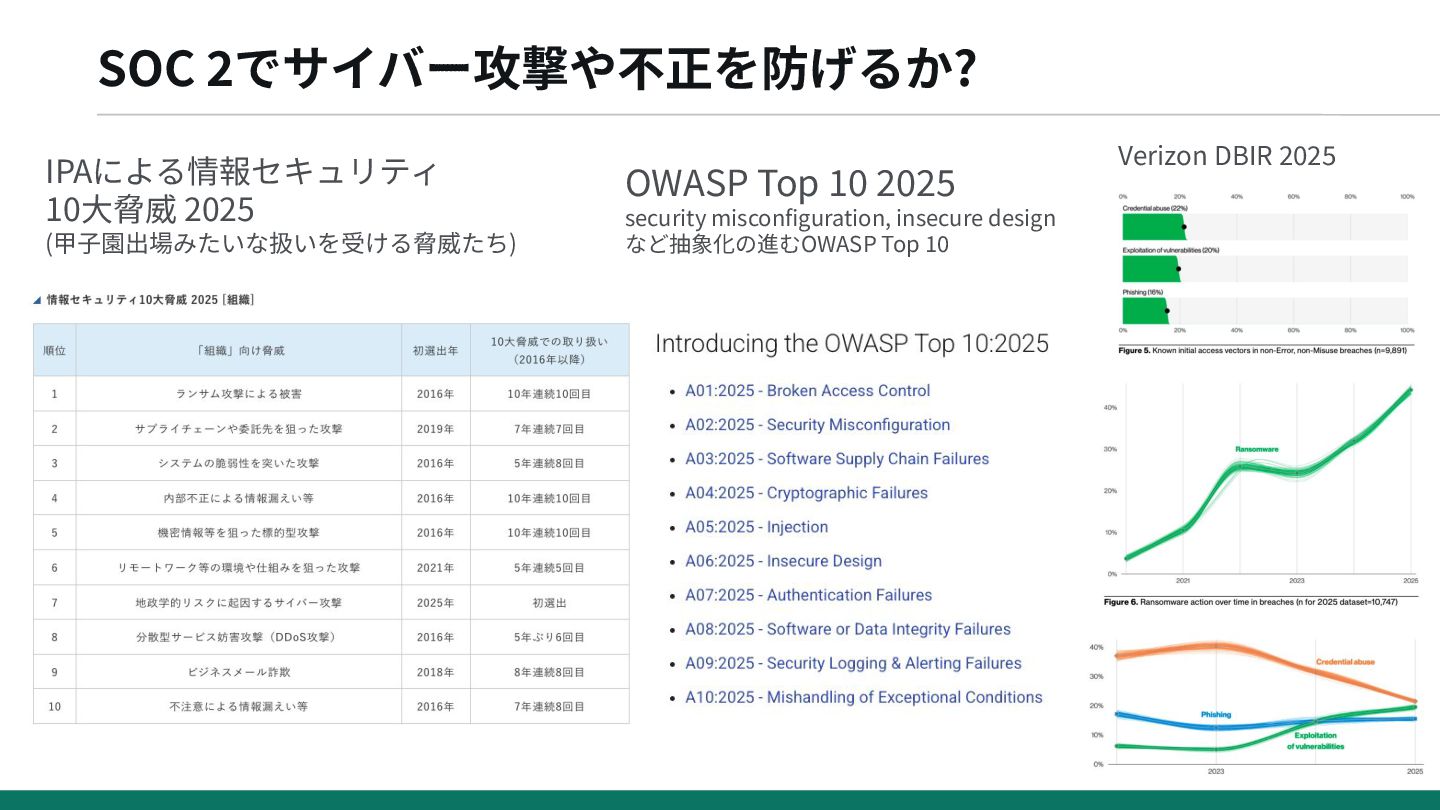Image resolution: width=1440 pixels, height=810 pixels.
Task: Click the 内部不正による情報漏えい等 cell
Action: tap(239, 498)
